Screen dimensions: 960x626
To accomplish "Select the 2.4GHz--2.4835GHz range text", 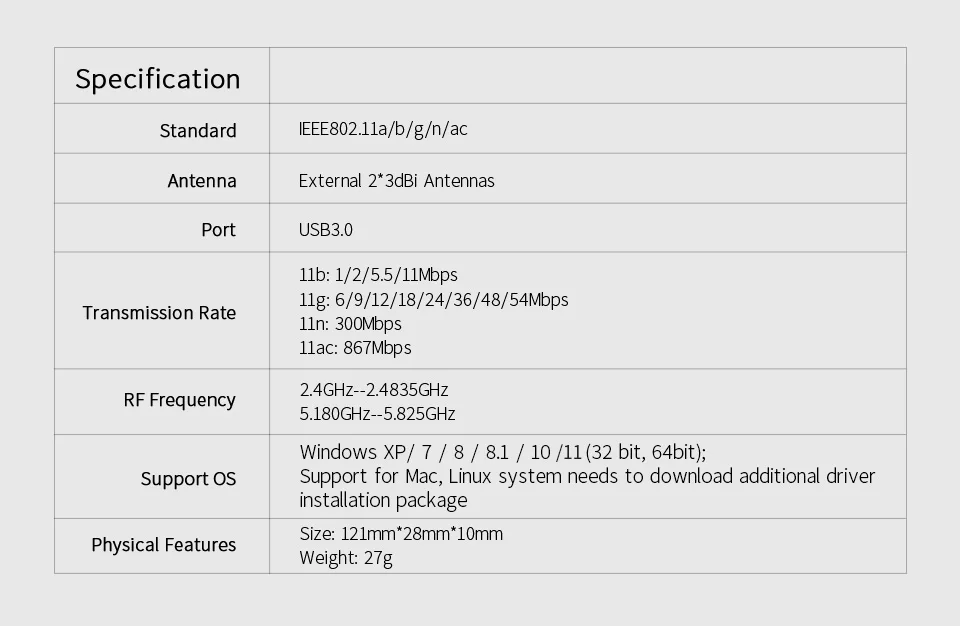I will [374, 390].
